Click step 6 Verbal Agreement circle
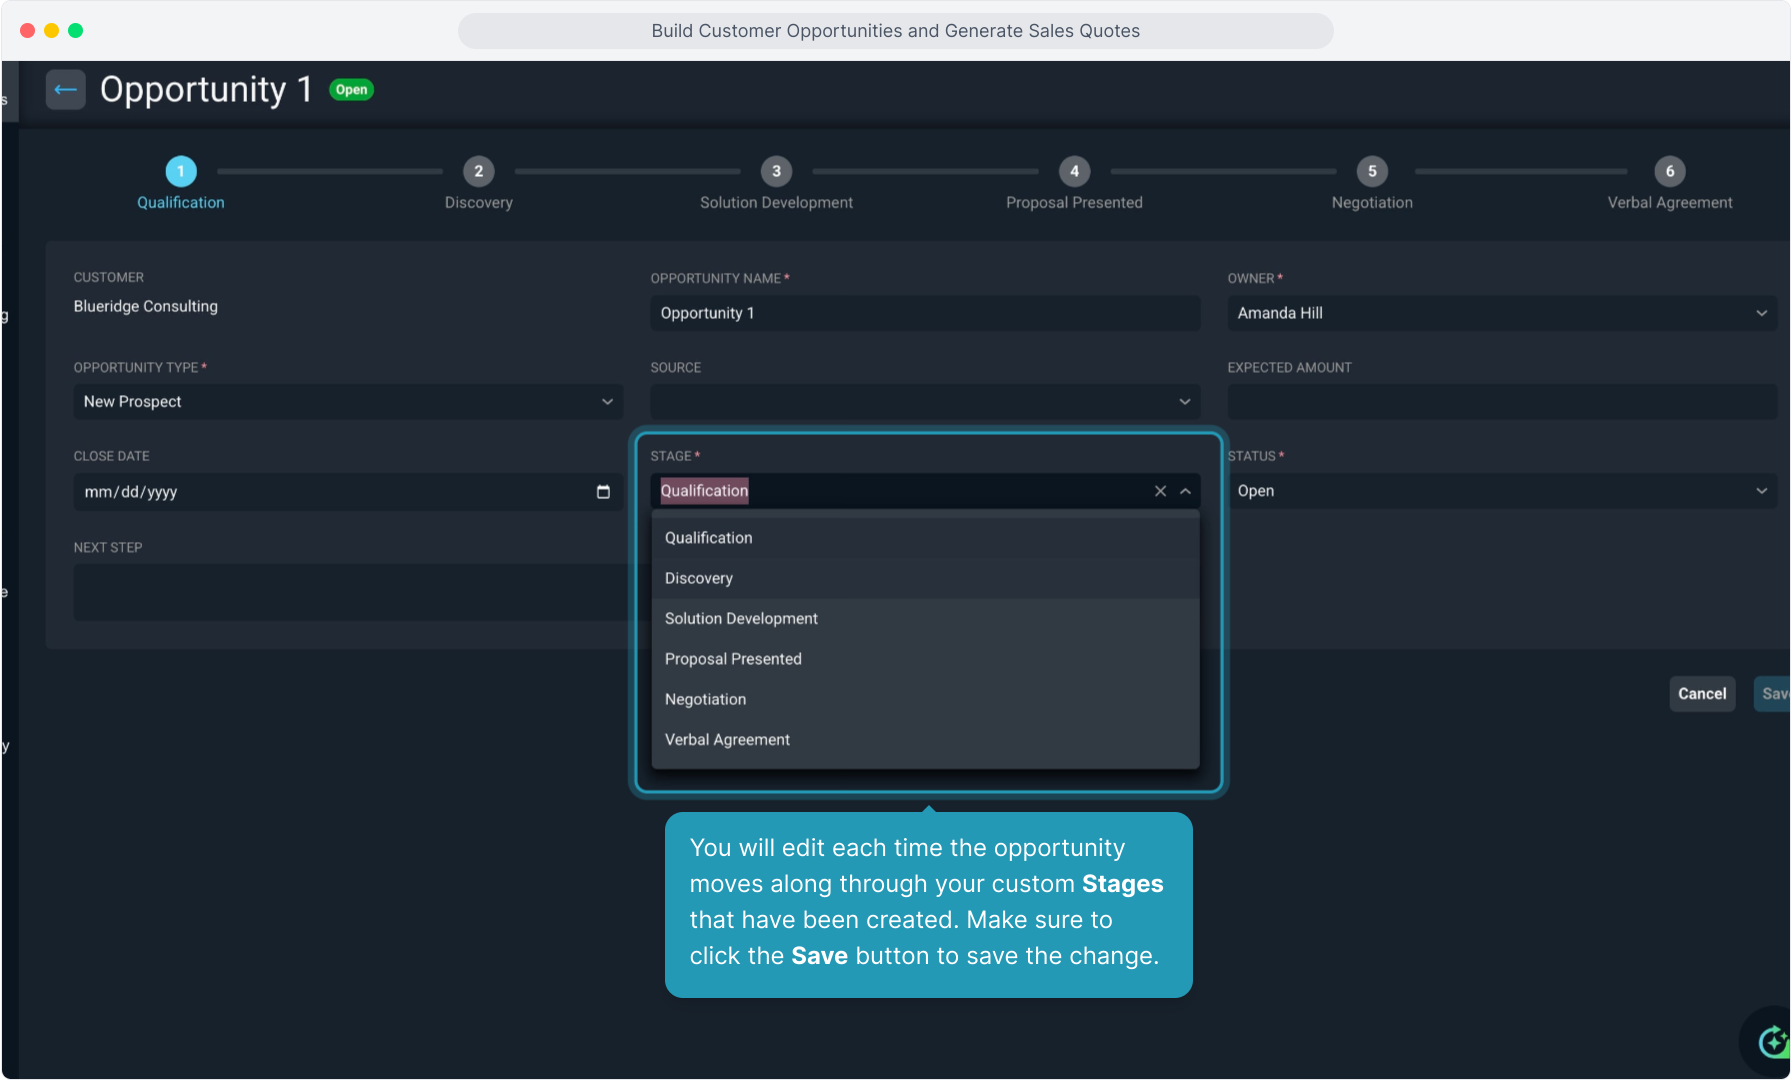Screen dimensions: 1792x1080 tap(1669, 171)
